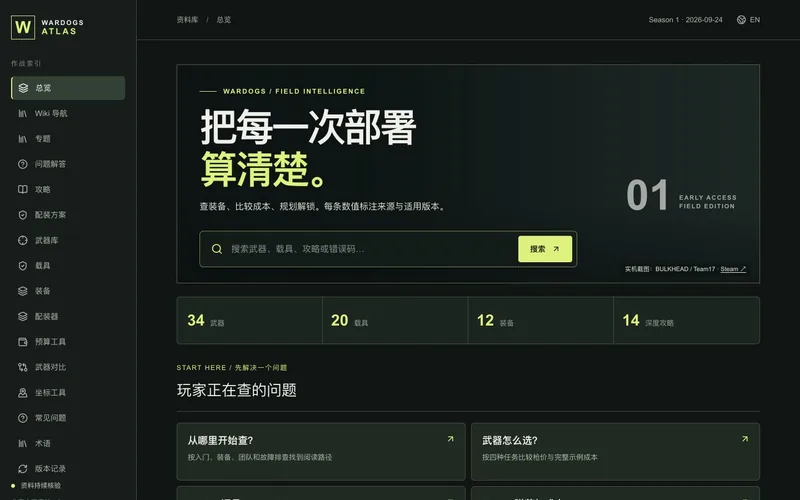Go to 专题 in the sidebar
The height and width of the screenshot is (500, 800).
point(68,139)
